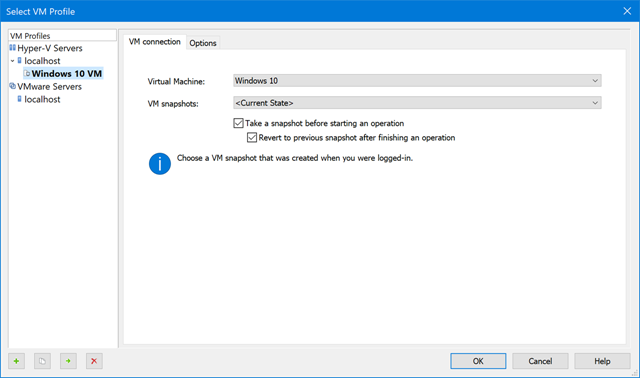This screenshot has width=640, height=378.
Task: Close the Select VM Profile dialog
Action: (627, 11)
